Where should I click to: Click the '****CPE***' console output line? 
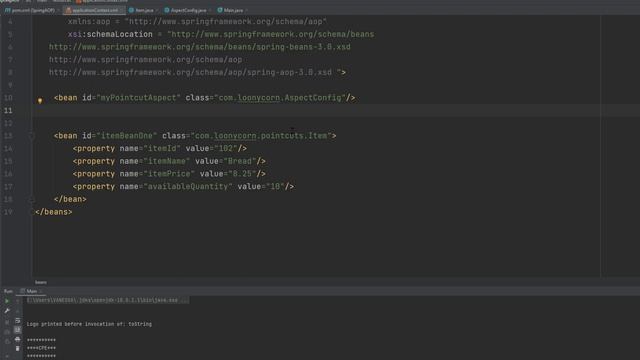[x=41, y=348]
